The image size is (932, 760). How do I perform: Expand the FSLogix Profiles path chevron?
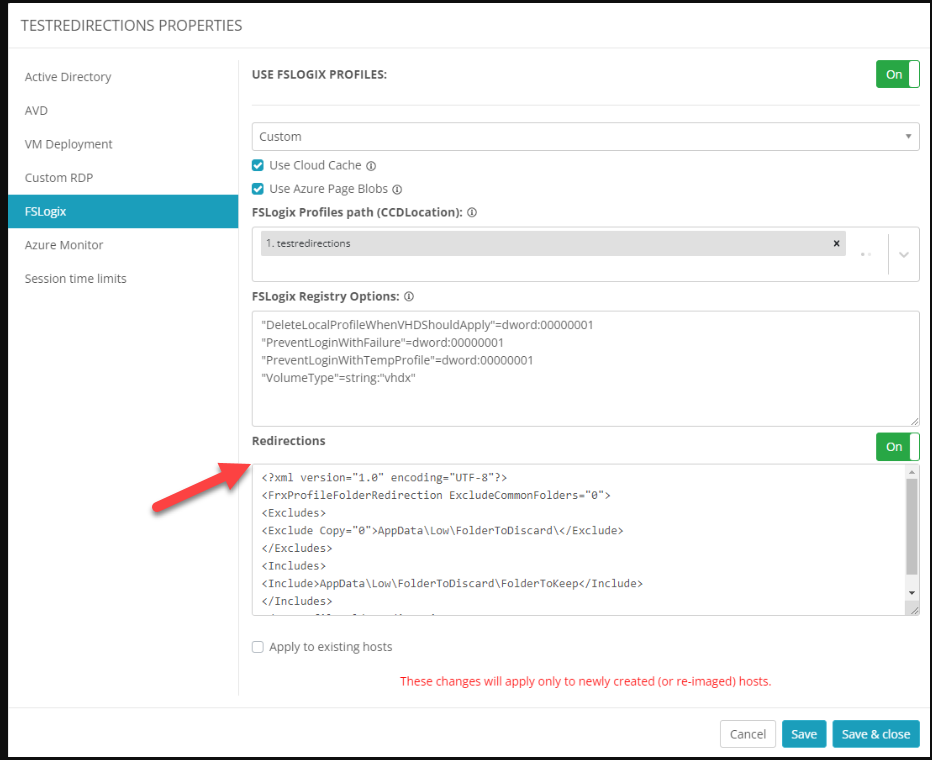pos(903,255)
